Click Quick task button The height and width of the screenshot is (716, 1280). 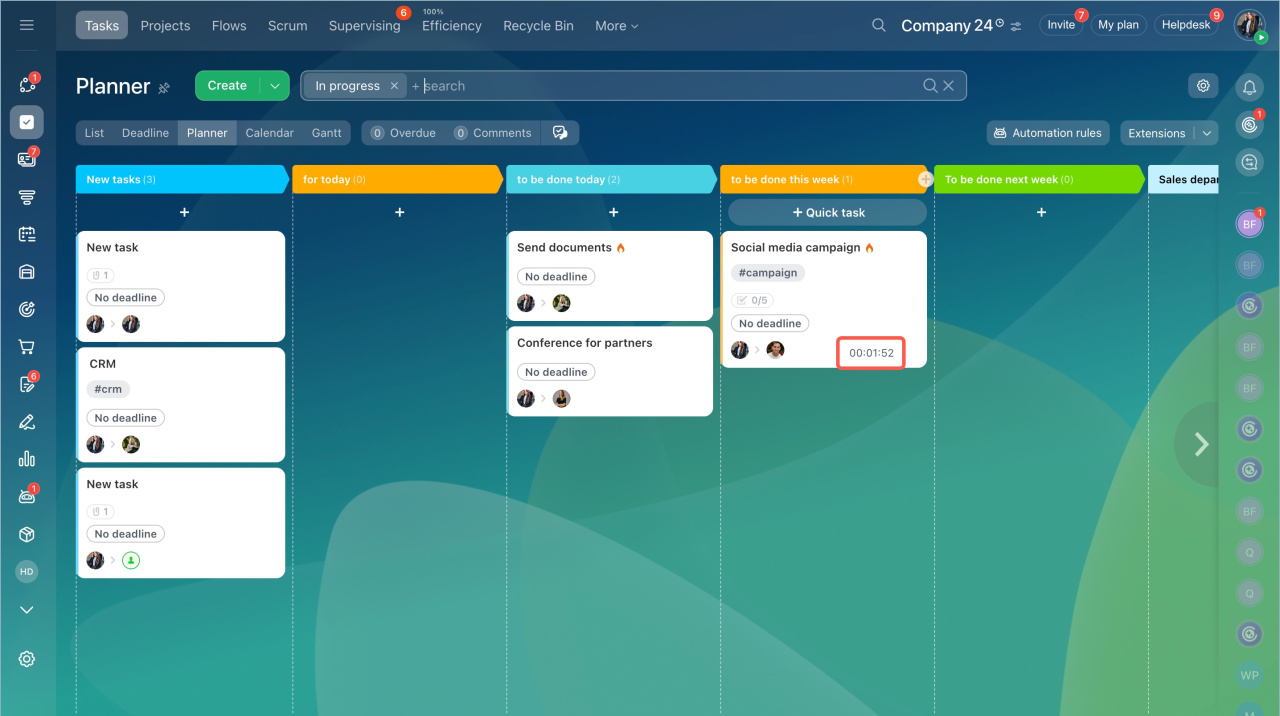tap(828, 212)
